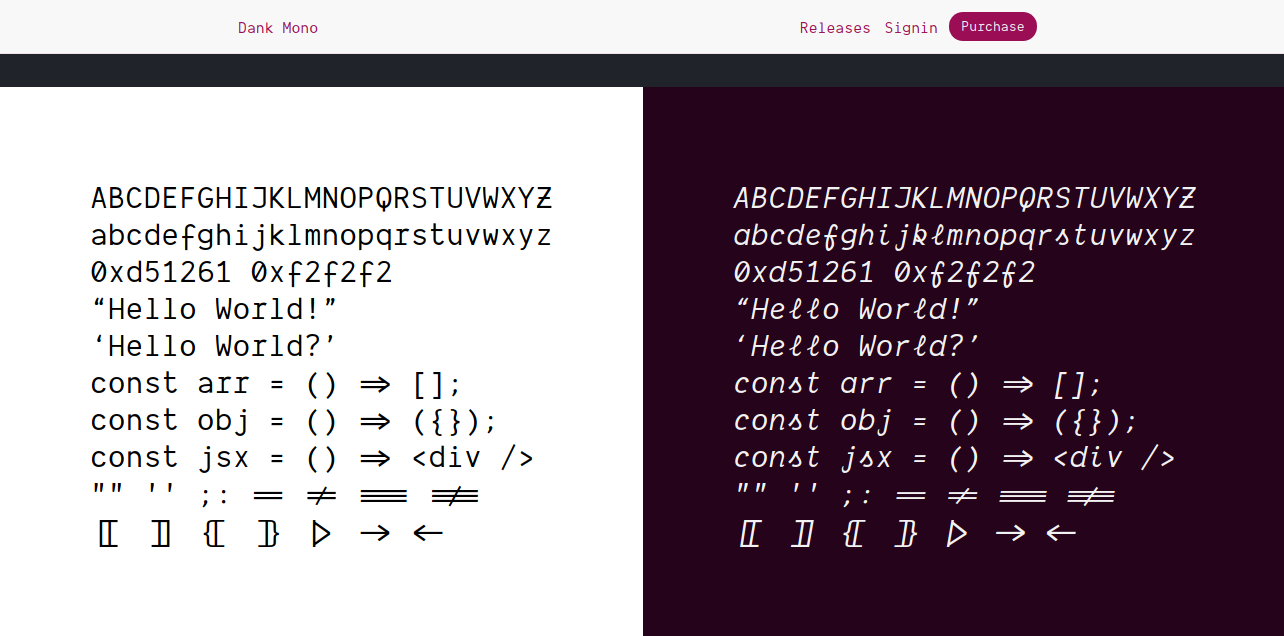Open the Dank Mono home link
The image size is (1284, 636).
(278, 28)
